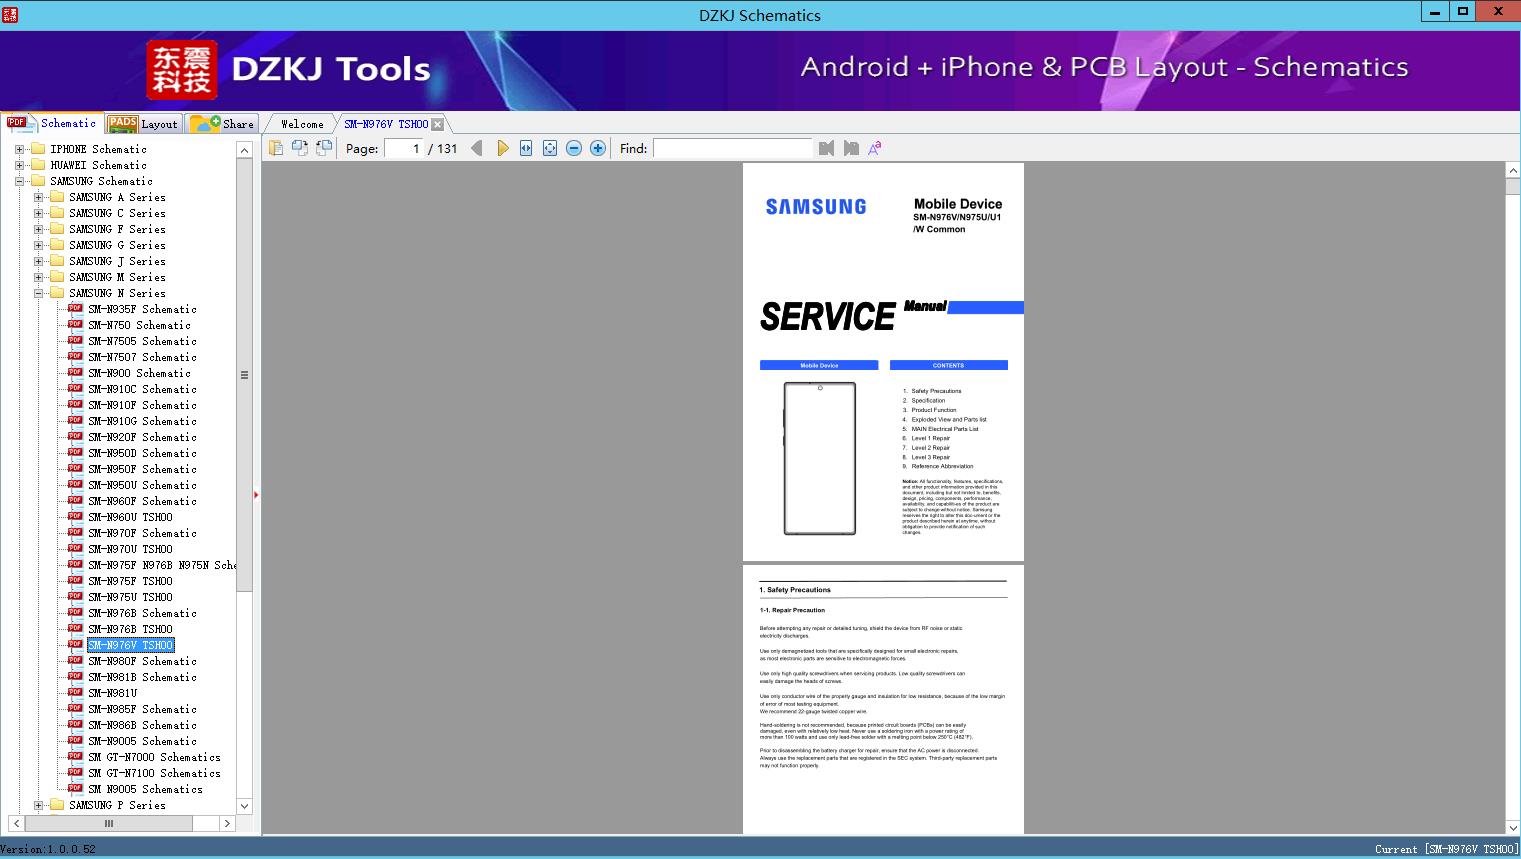Zoom in with the plus icon
Screen dimensions: 1521x859
(x=598, y=148)
